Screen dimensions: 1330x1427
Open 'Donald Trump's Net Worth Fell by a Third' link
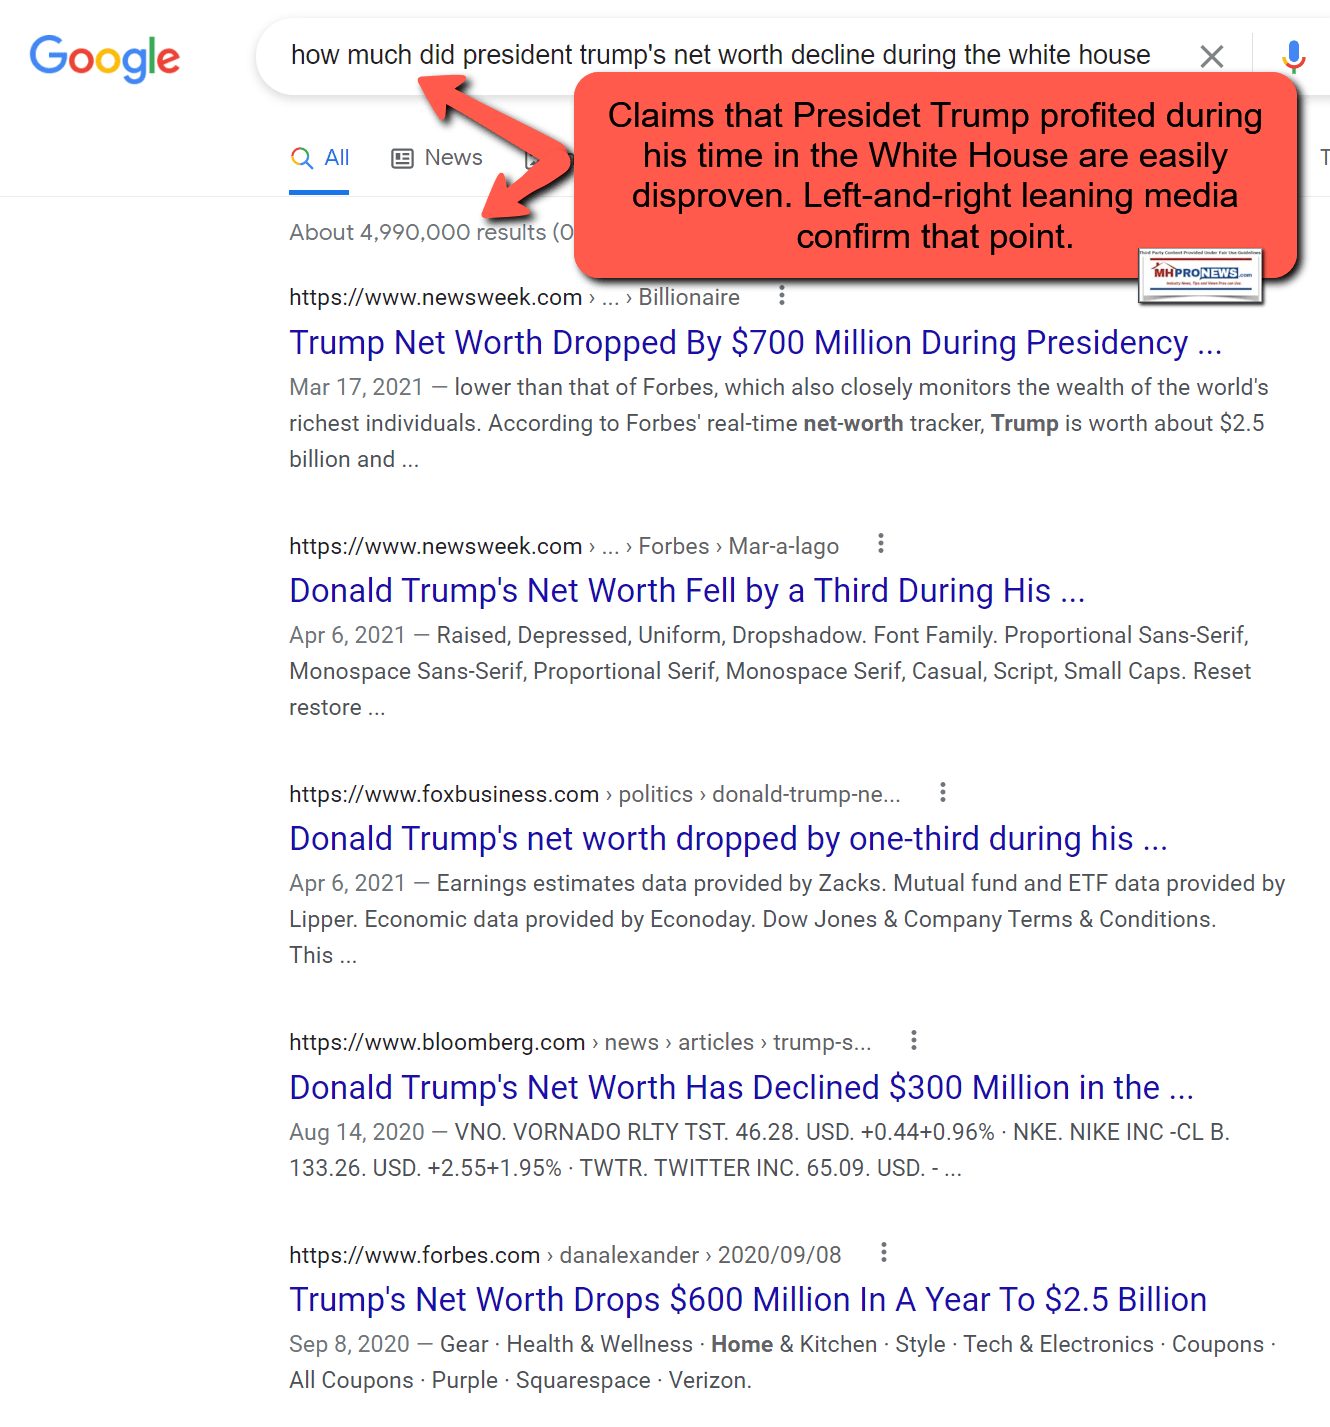tap(687, 591)
